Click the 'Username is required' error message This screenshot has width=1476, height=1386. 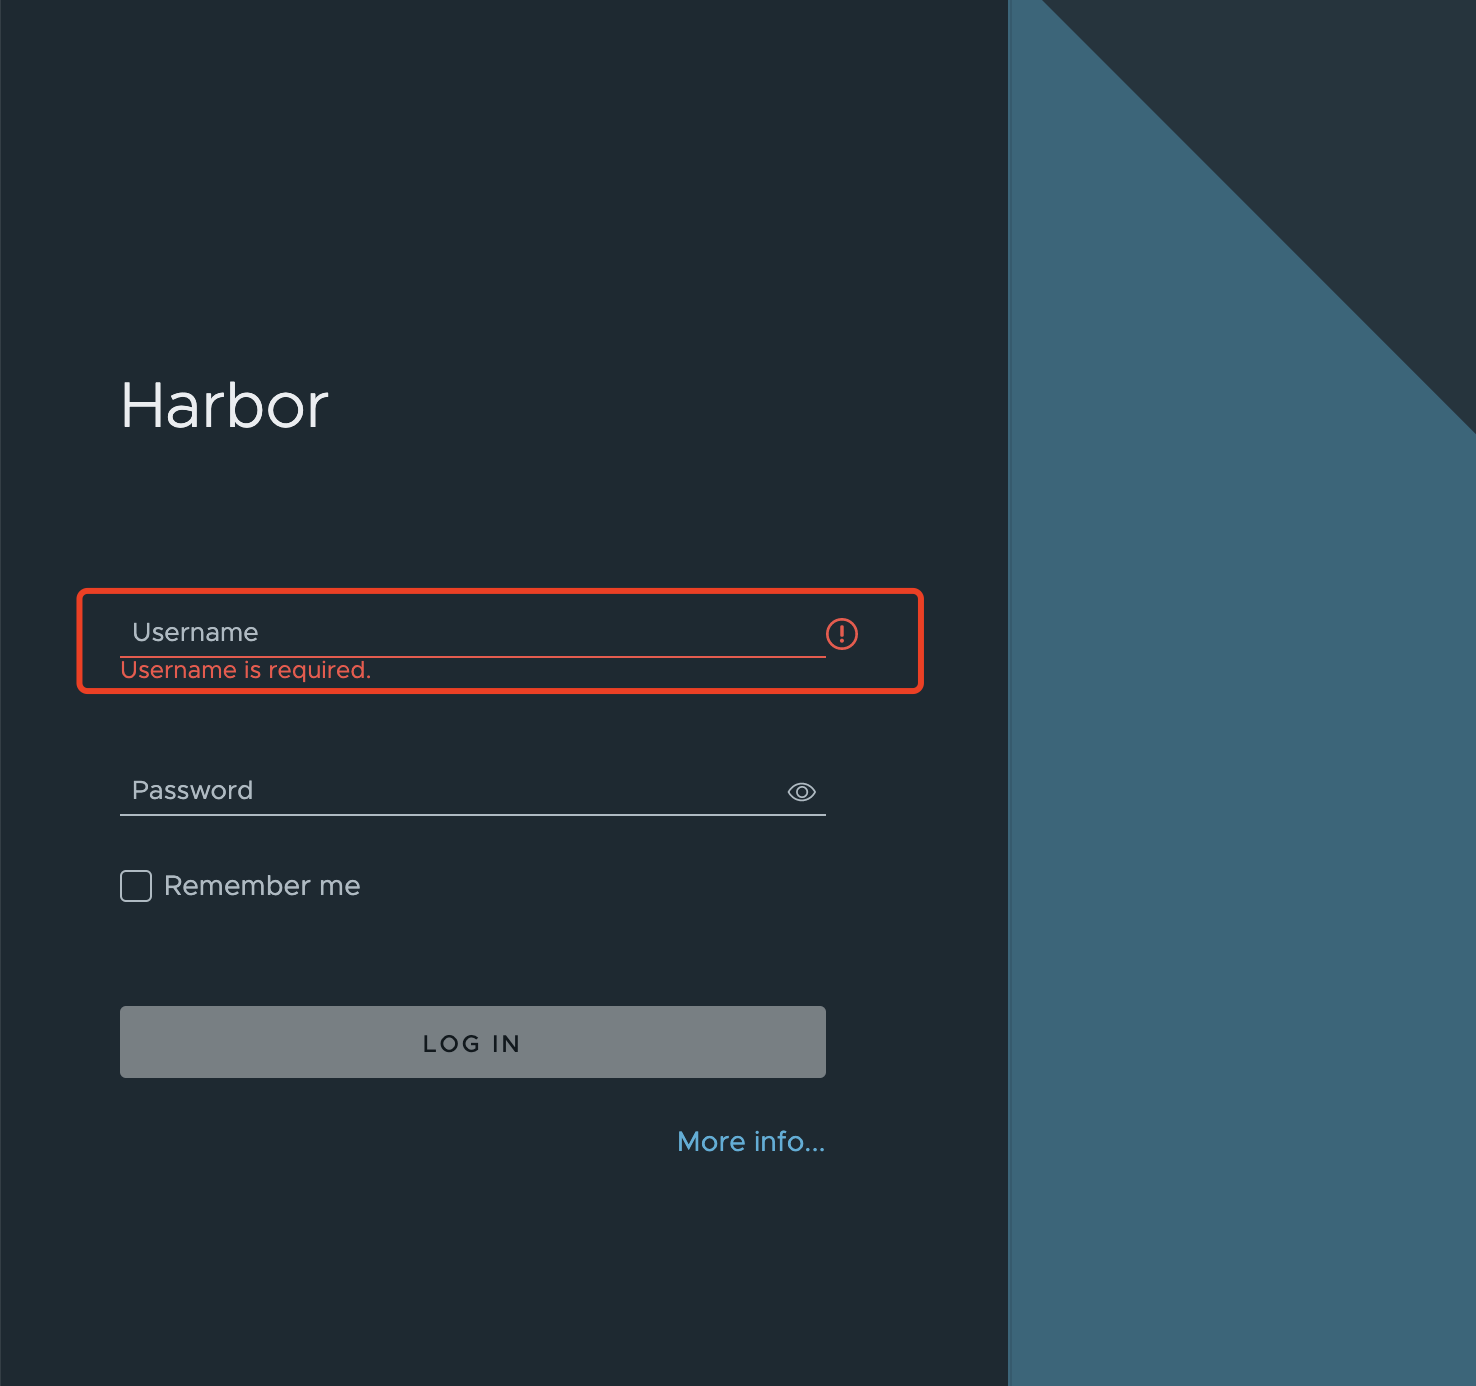coord(246,669)
